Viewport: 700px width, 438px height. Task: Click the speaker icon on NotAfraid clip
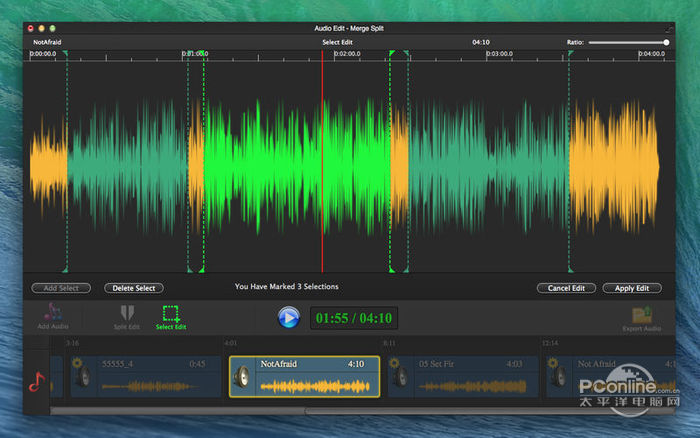242,378
